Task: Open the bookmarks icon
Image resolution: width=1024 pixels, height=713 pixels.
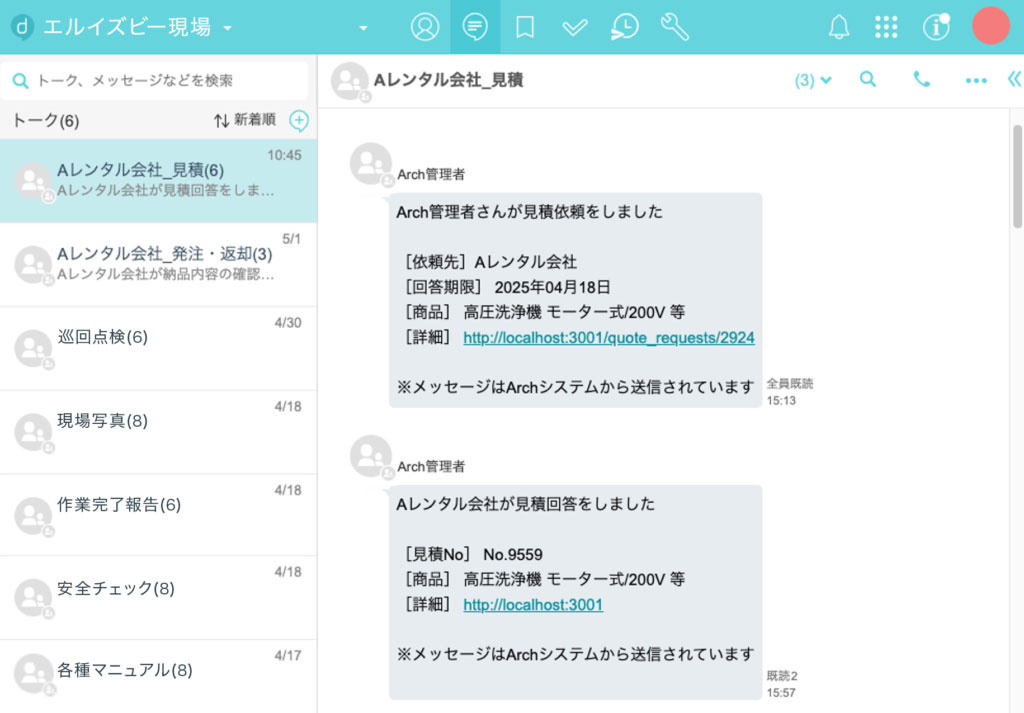Action: click(x=524, y=27)
